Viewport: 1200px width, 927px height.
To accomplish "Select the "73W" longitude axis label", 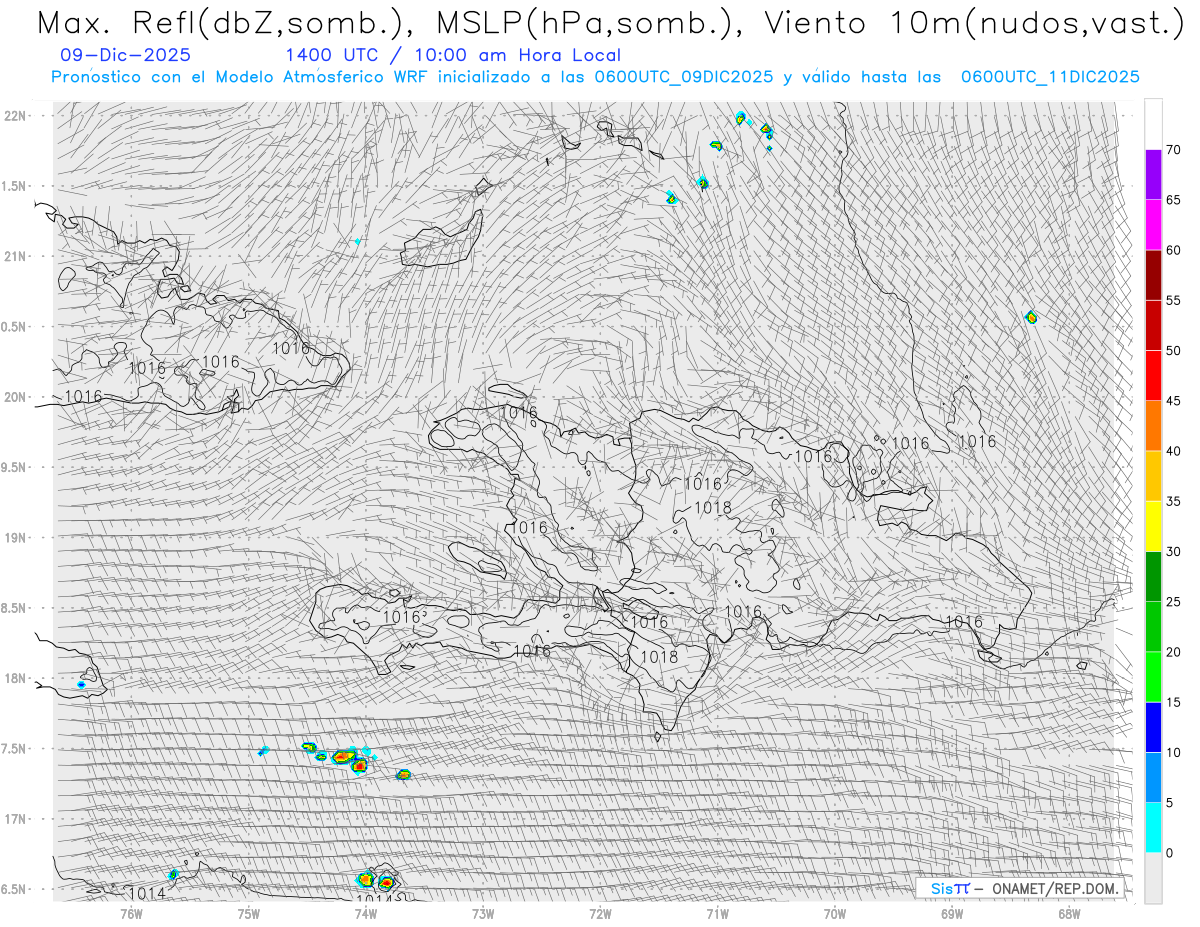I will point(483,913).
